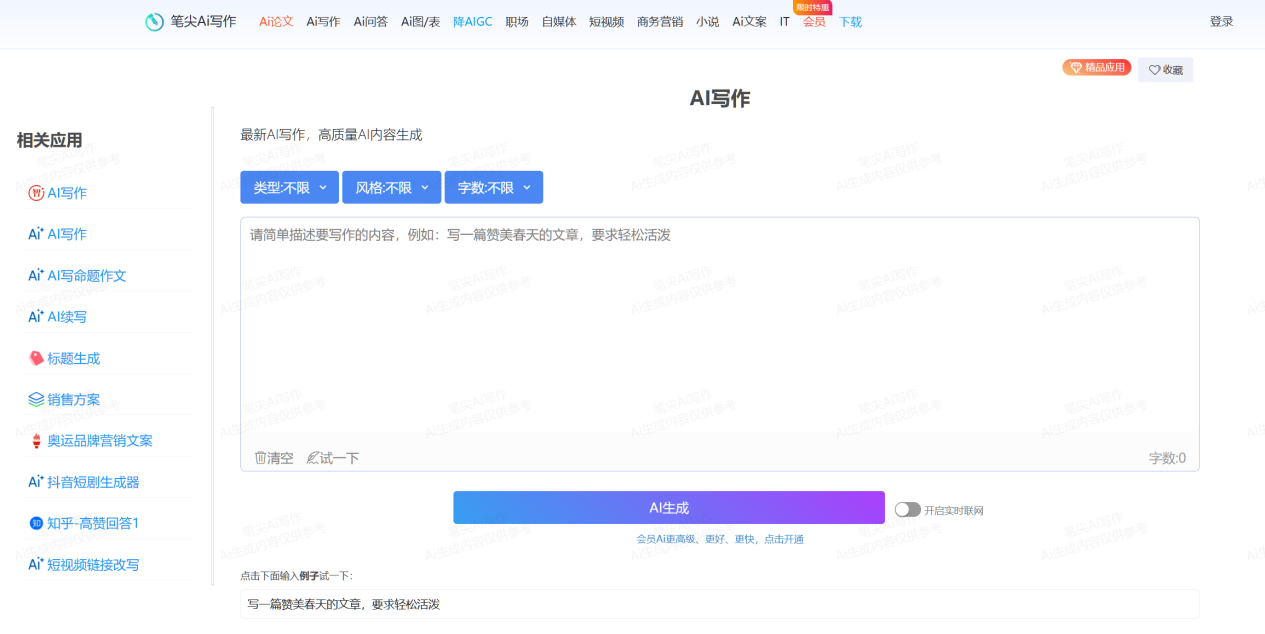Click the 登录 login link
This screenshot has width=1265, height=634.
pos(1221,21)
